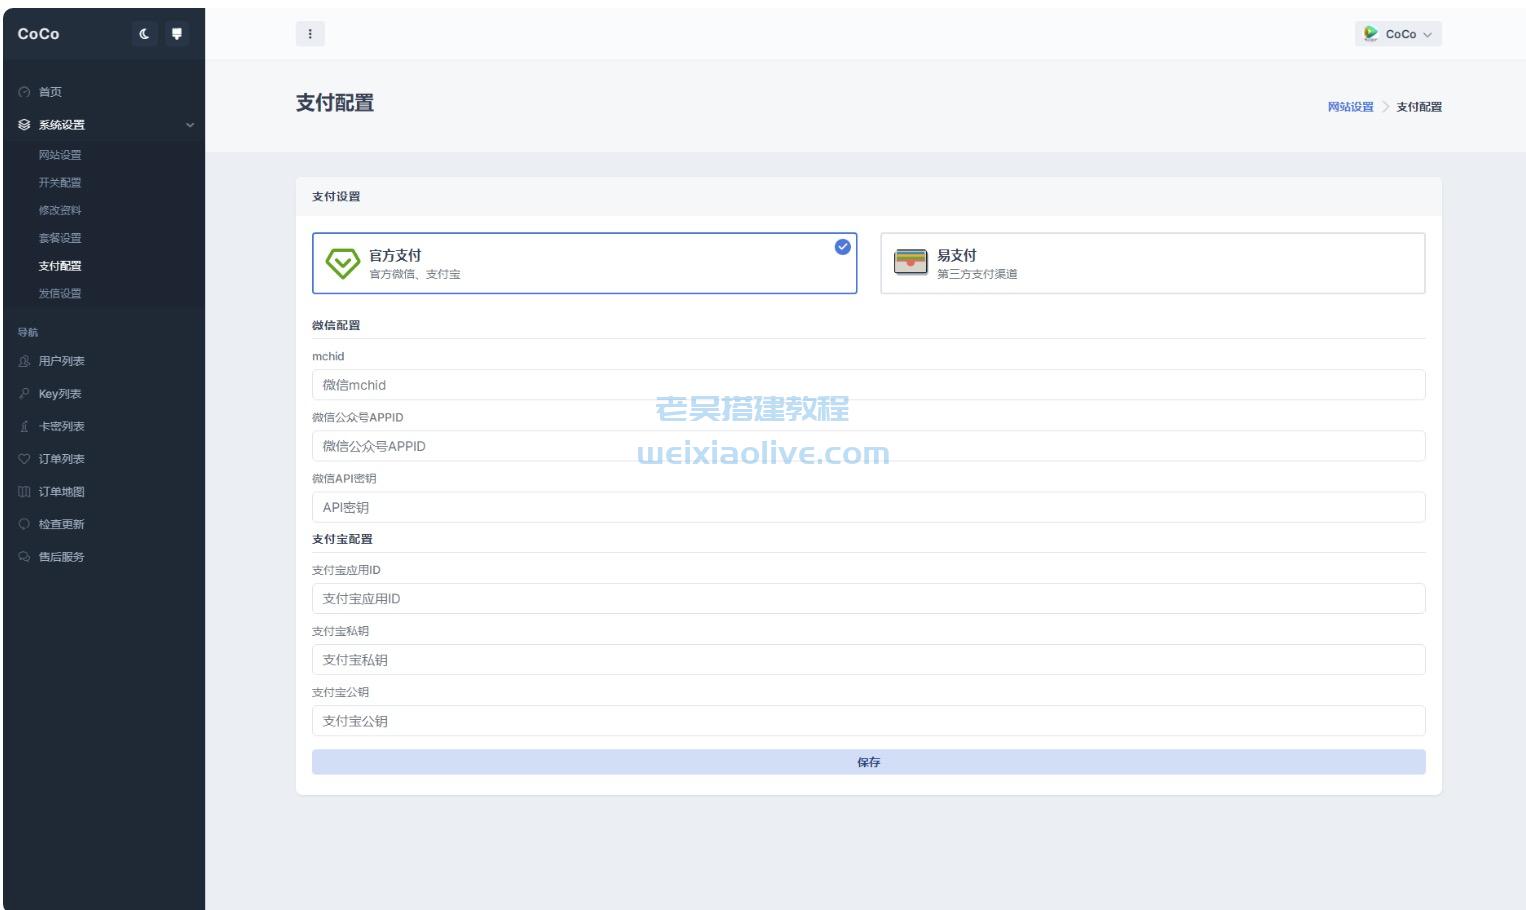Open 售后服务 page
The image size is (1526, 910).
click(62, 557)
